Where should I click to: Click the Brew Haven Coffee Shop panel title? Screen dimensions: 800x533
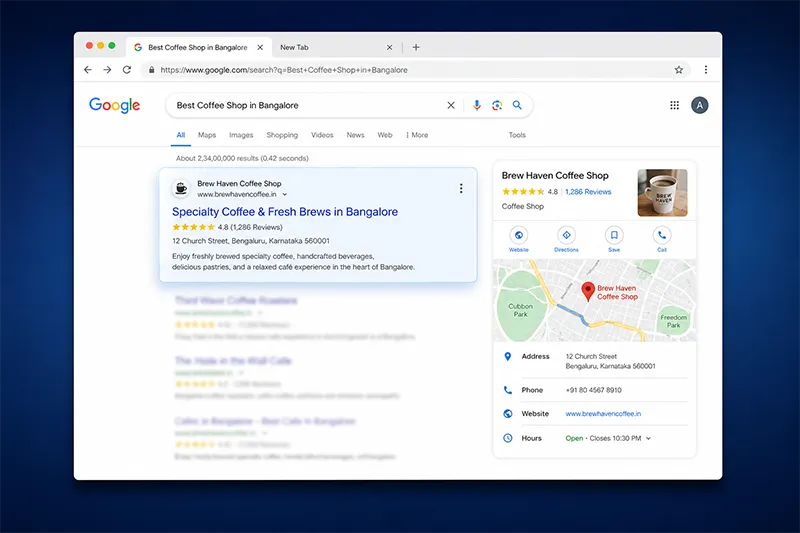[x=555, y=175]
